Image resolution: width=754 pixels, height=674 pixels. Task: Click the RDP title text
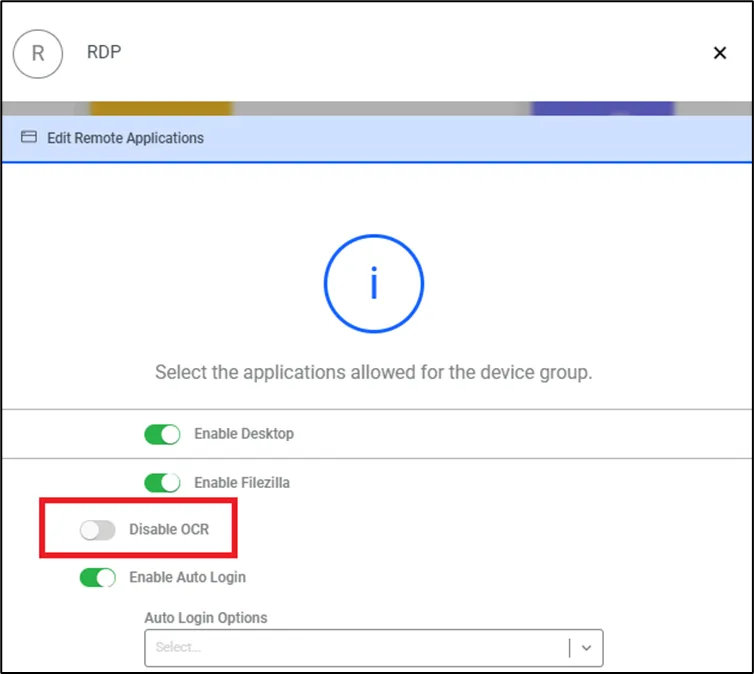pos(104,52)
